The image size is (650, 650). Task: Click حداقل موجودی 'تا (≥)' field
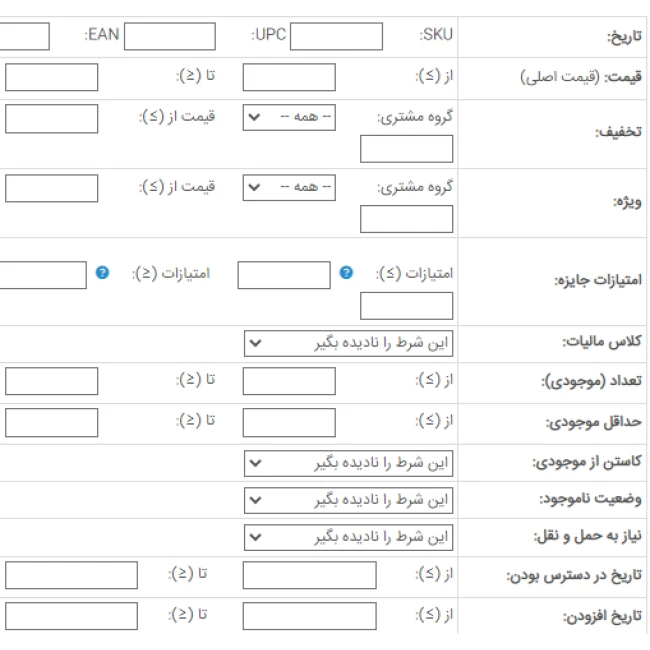point(51,423)
